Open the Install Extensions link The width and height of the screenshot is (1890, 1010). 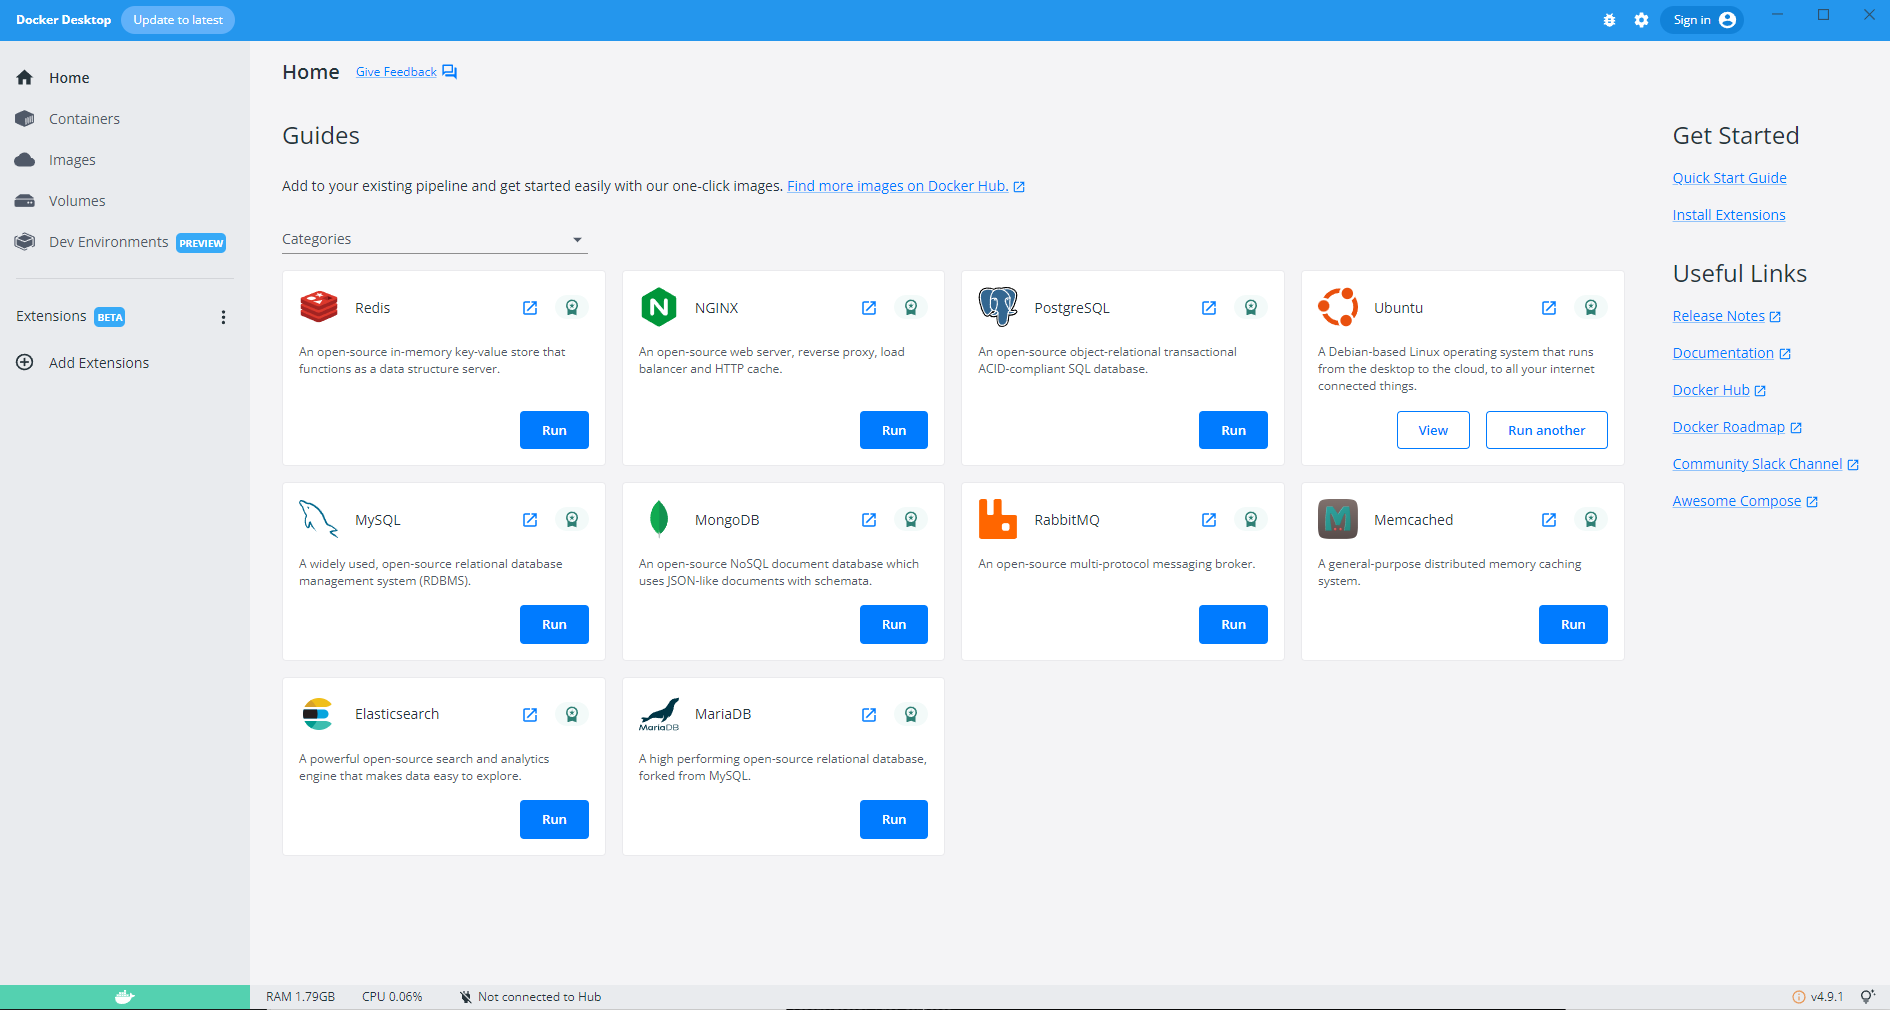tap(1729, 215)
